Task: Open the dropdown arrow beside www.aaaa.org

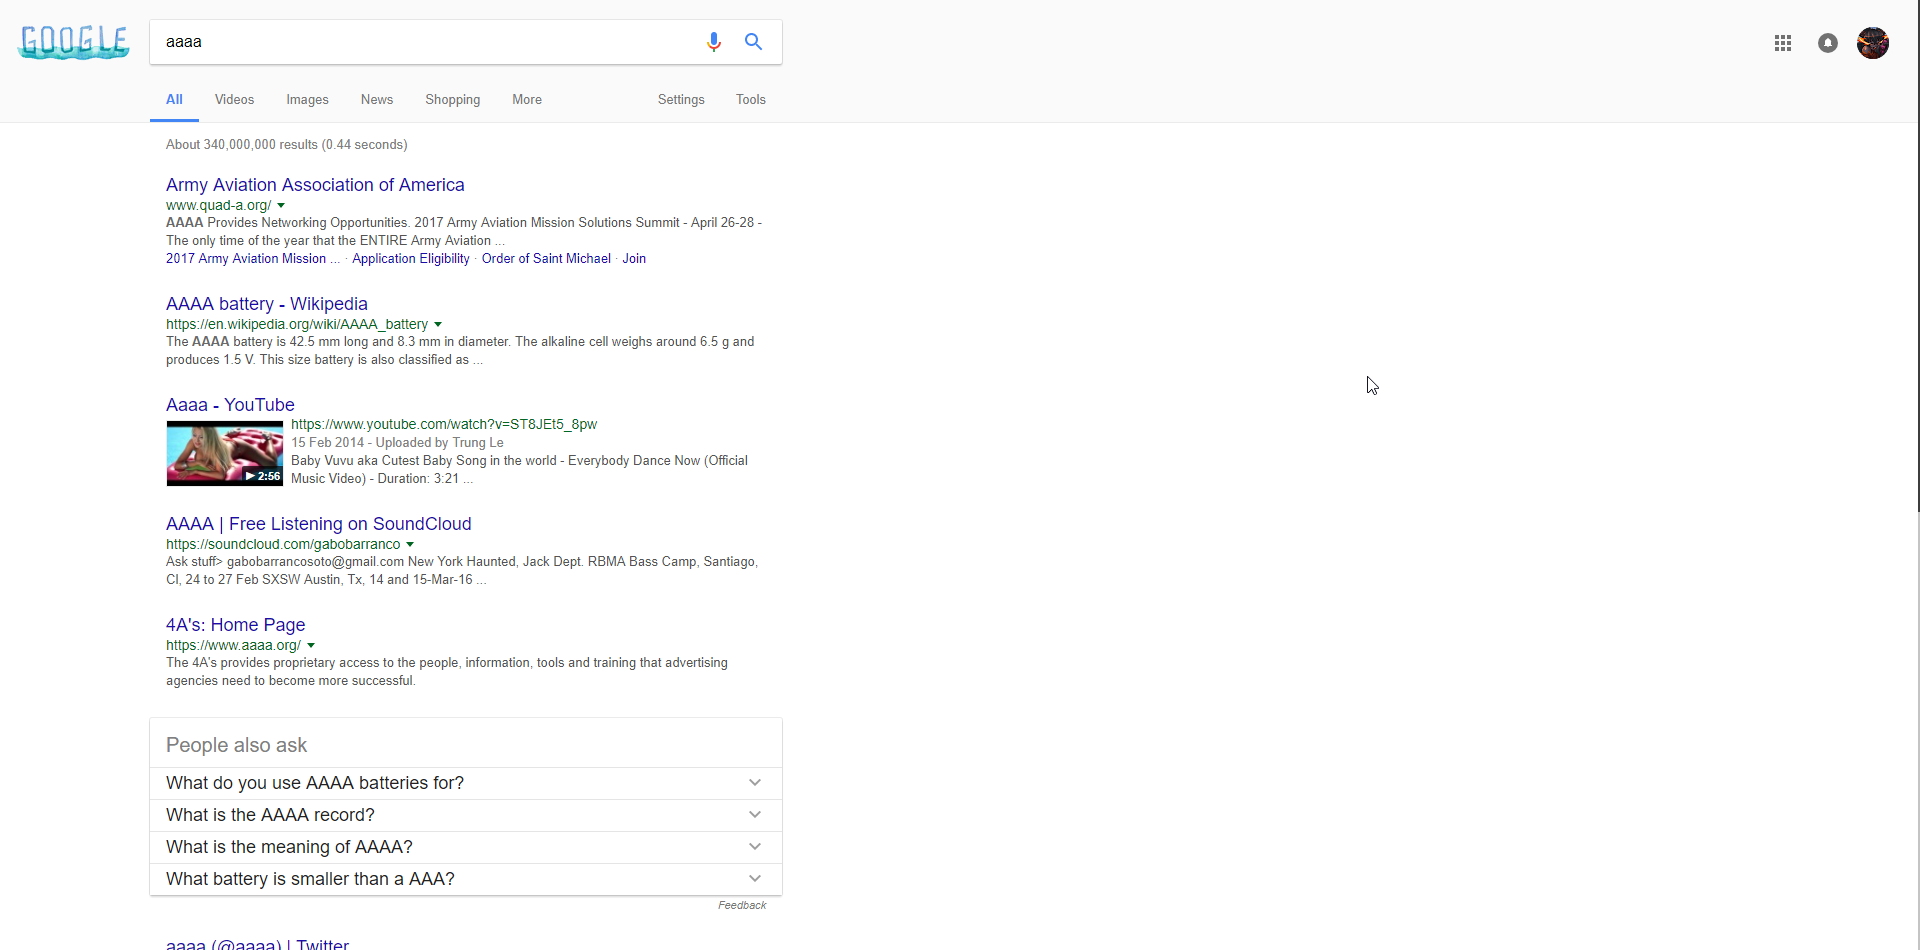Action: pos(311,646)
